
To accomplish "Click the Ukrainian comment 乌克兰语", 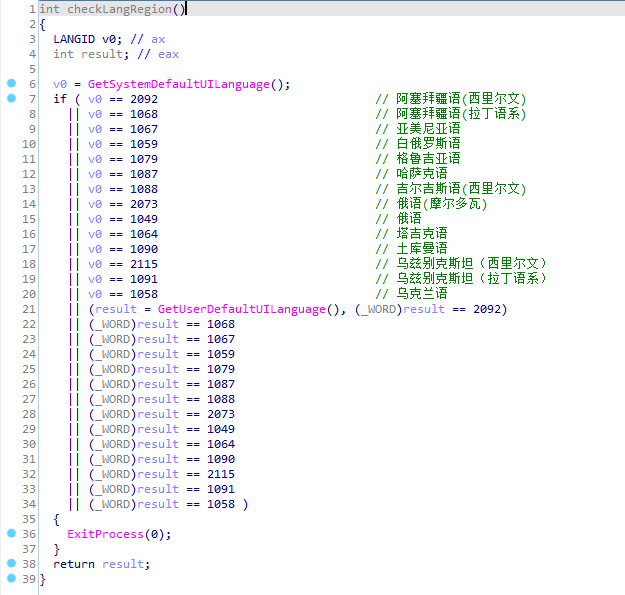I will tap(422, 293).
